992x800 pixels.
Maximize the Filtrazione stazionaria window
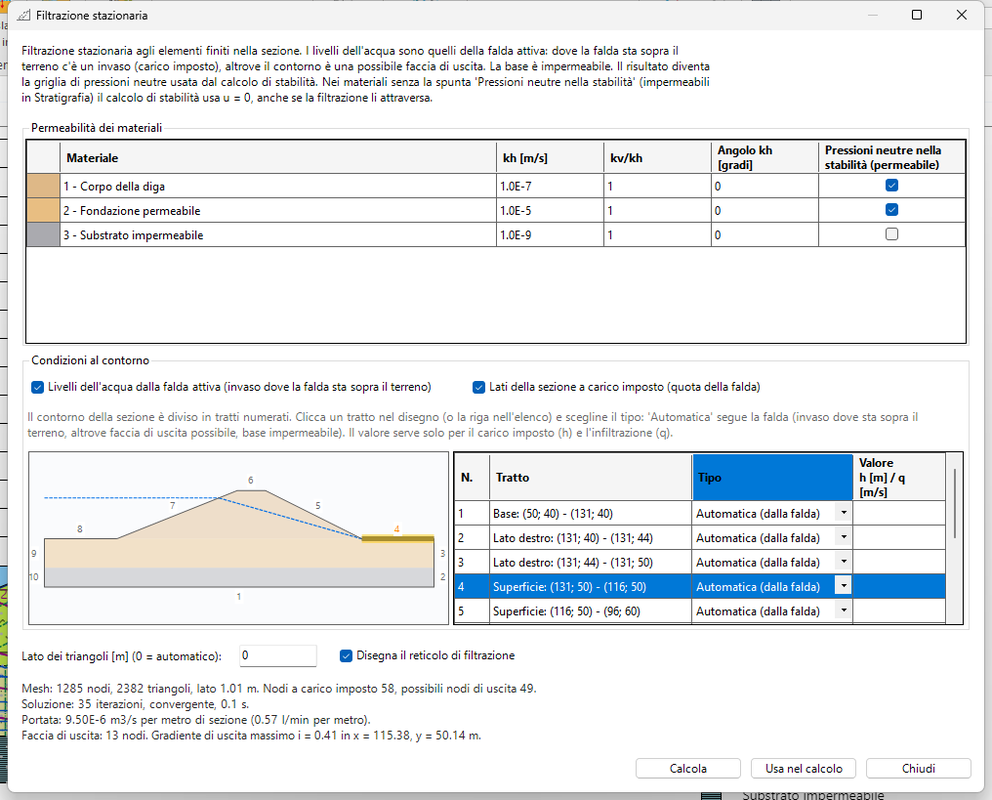(x=917, y=15)
